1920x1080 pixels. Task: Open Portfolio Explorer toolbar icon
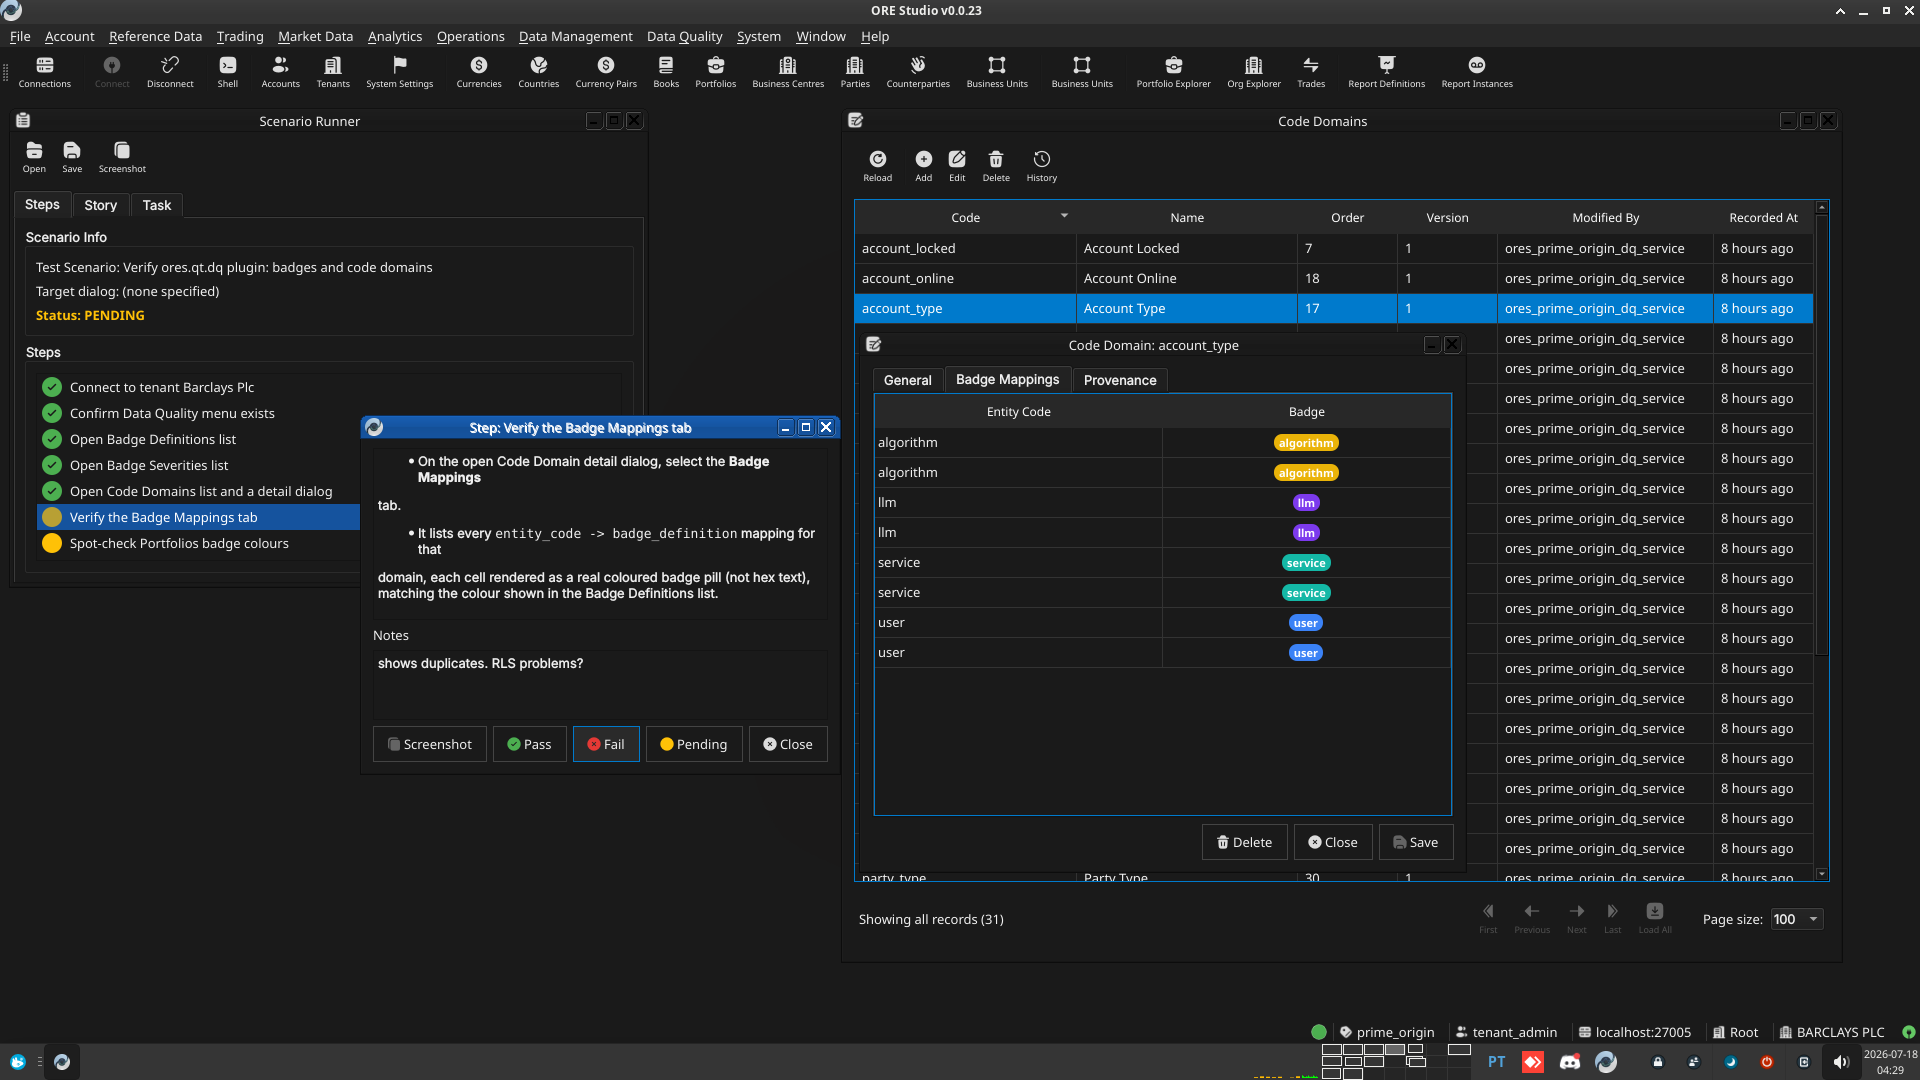(1173, 72)
